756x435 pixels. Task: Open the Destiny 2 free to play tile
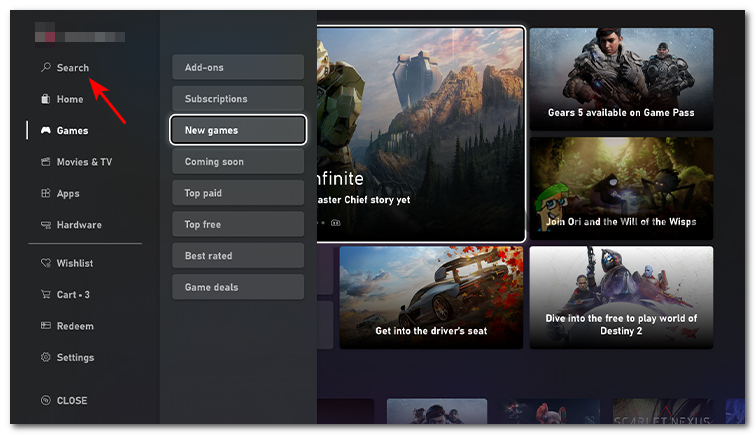(621, 298)
